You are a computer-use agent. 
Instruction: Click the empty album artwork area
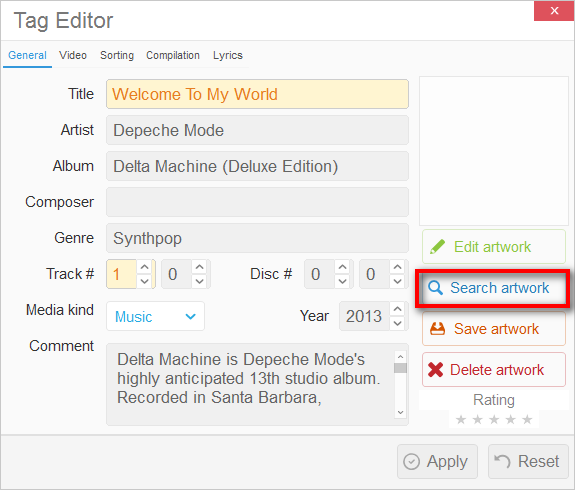[x=494, y=151]
